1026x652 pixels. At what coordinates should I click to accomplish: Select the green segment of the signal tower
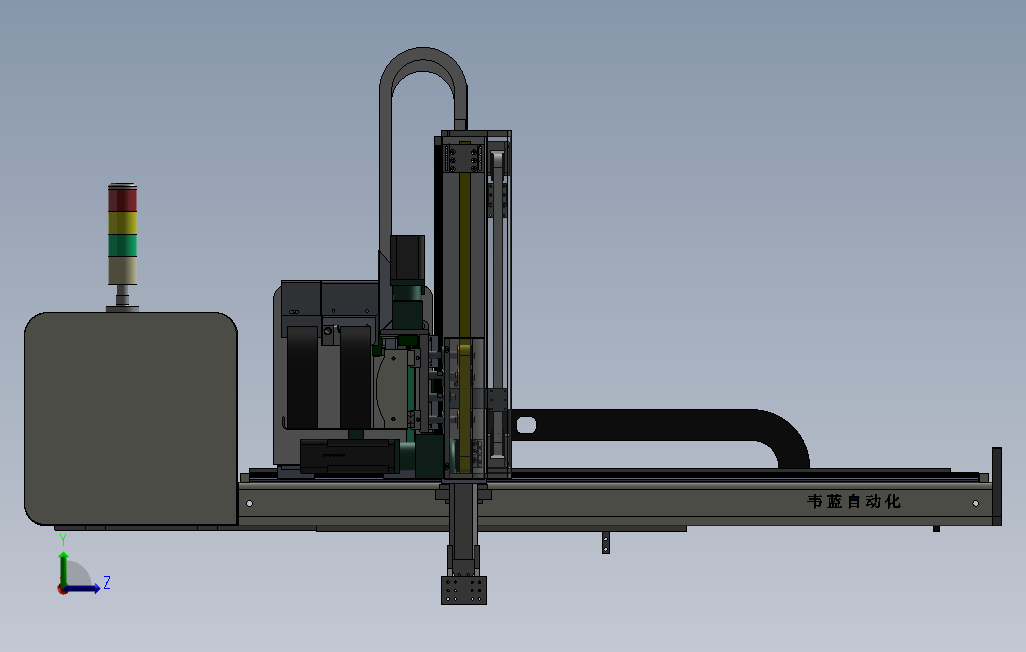(x=122, y=245)
